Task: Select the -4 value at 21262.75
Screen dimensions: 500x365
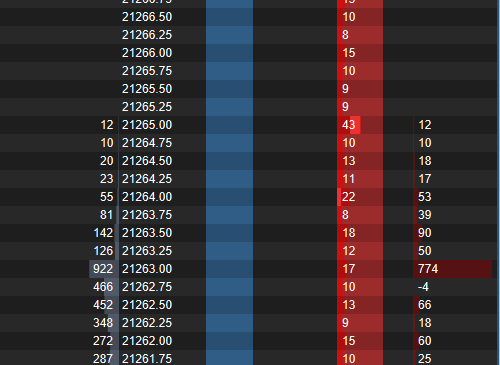Action: pos(423,287)
